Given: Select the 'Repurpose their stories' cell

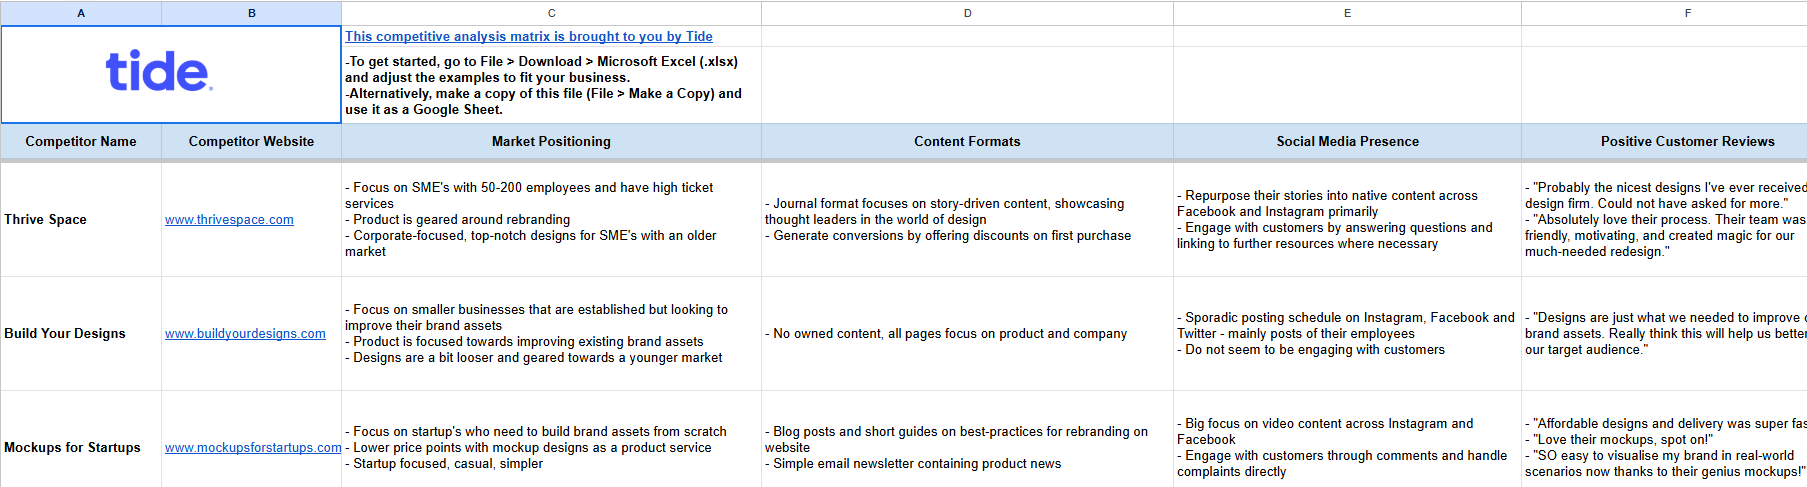Looking at the screenshot, I should tap(1347, 219).
